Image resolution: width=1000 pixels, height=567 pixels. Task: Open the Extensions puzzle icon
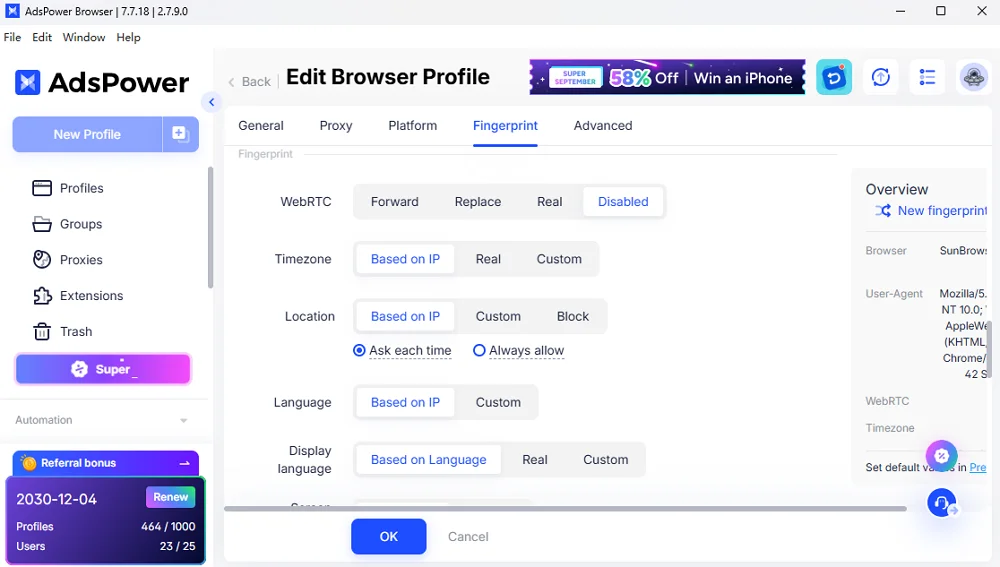42,296
